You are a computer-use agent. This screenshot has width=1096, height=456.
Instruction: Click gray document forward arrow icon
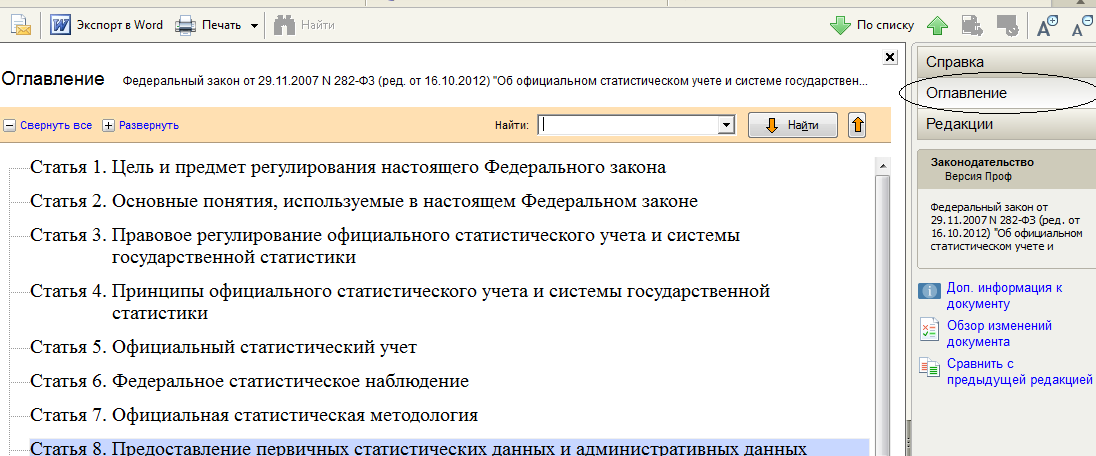[972, 26]
